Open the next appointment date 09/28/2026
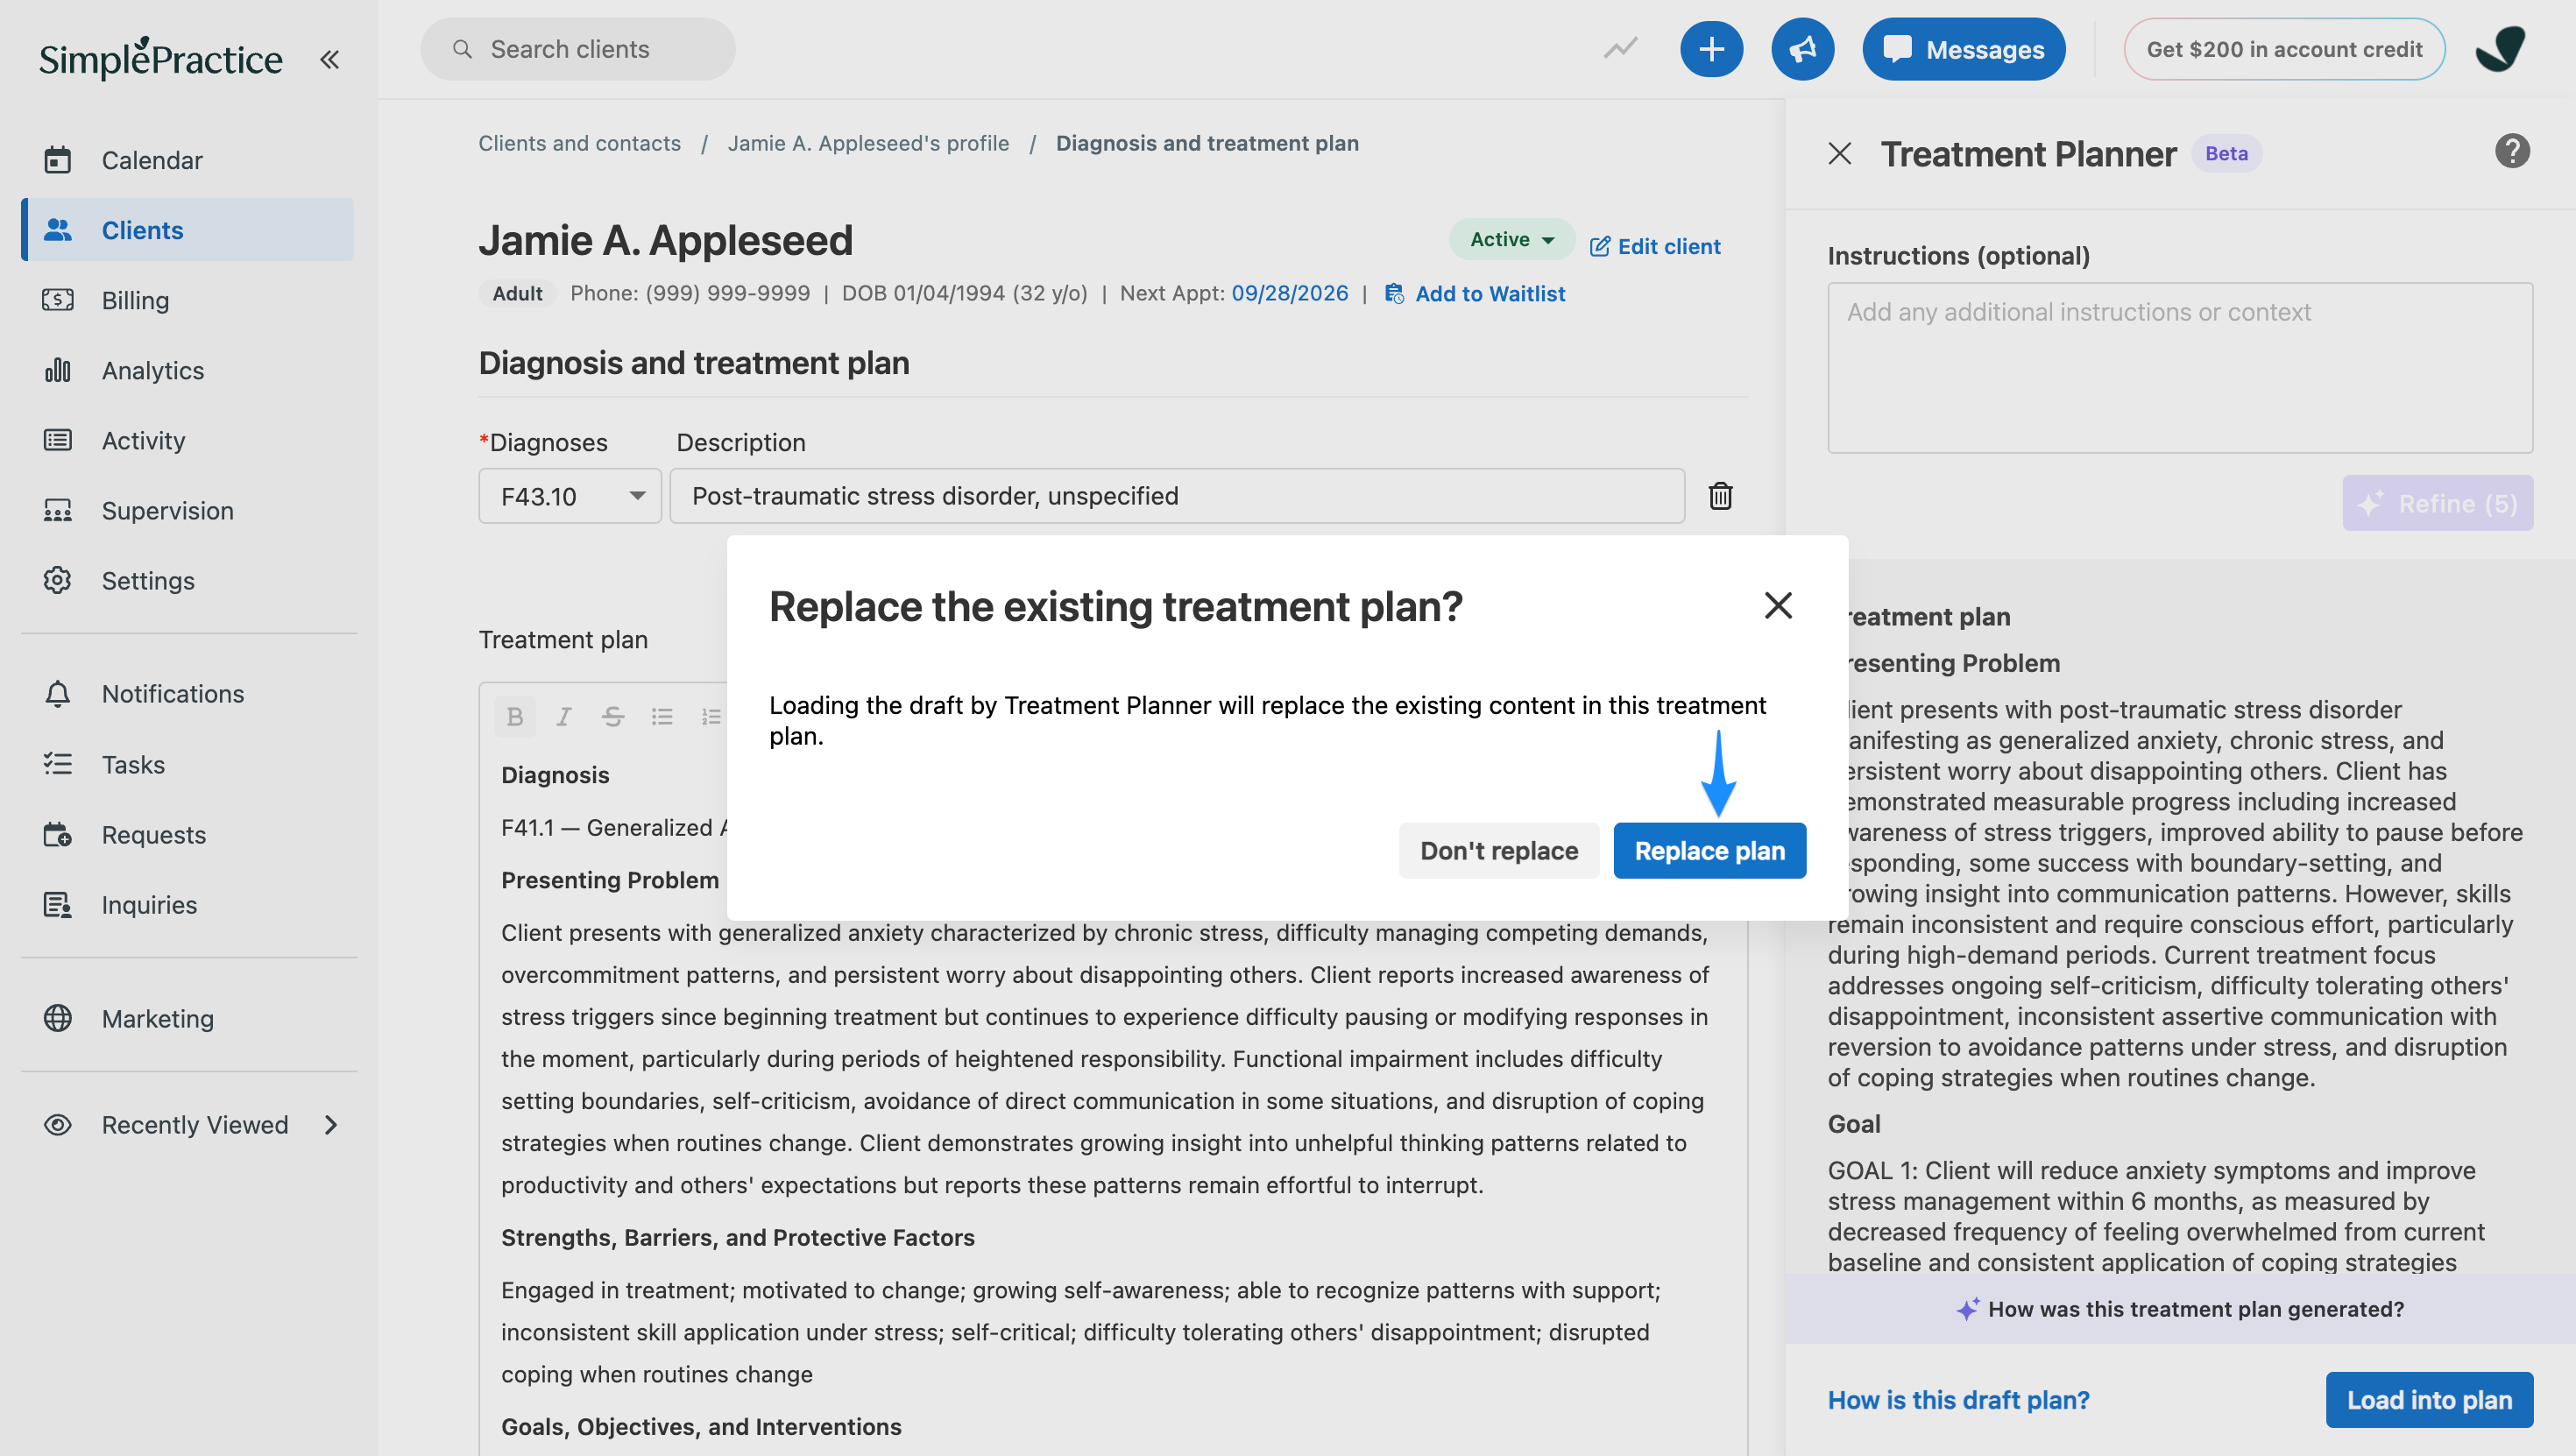 click(x=1289, y=293)
